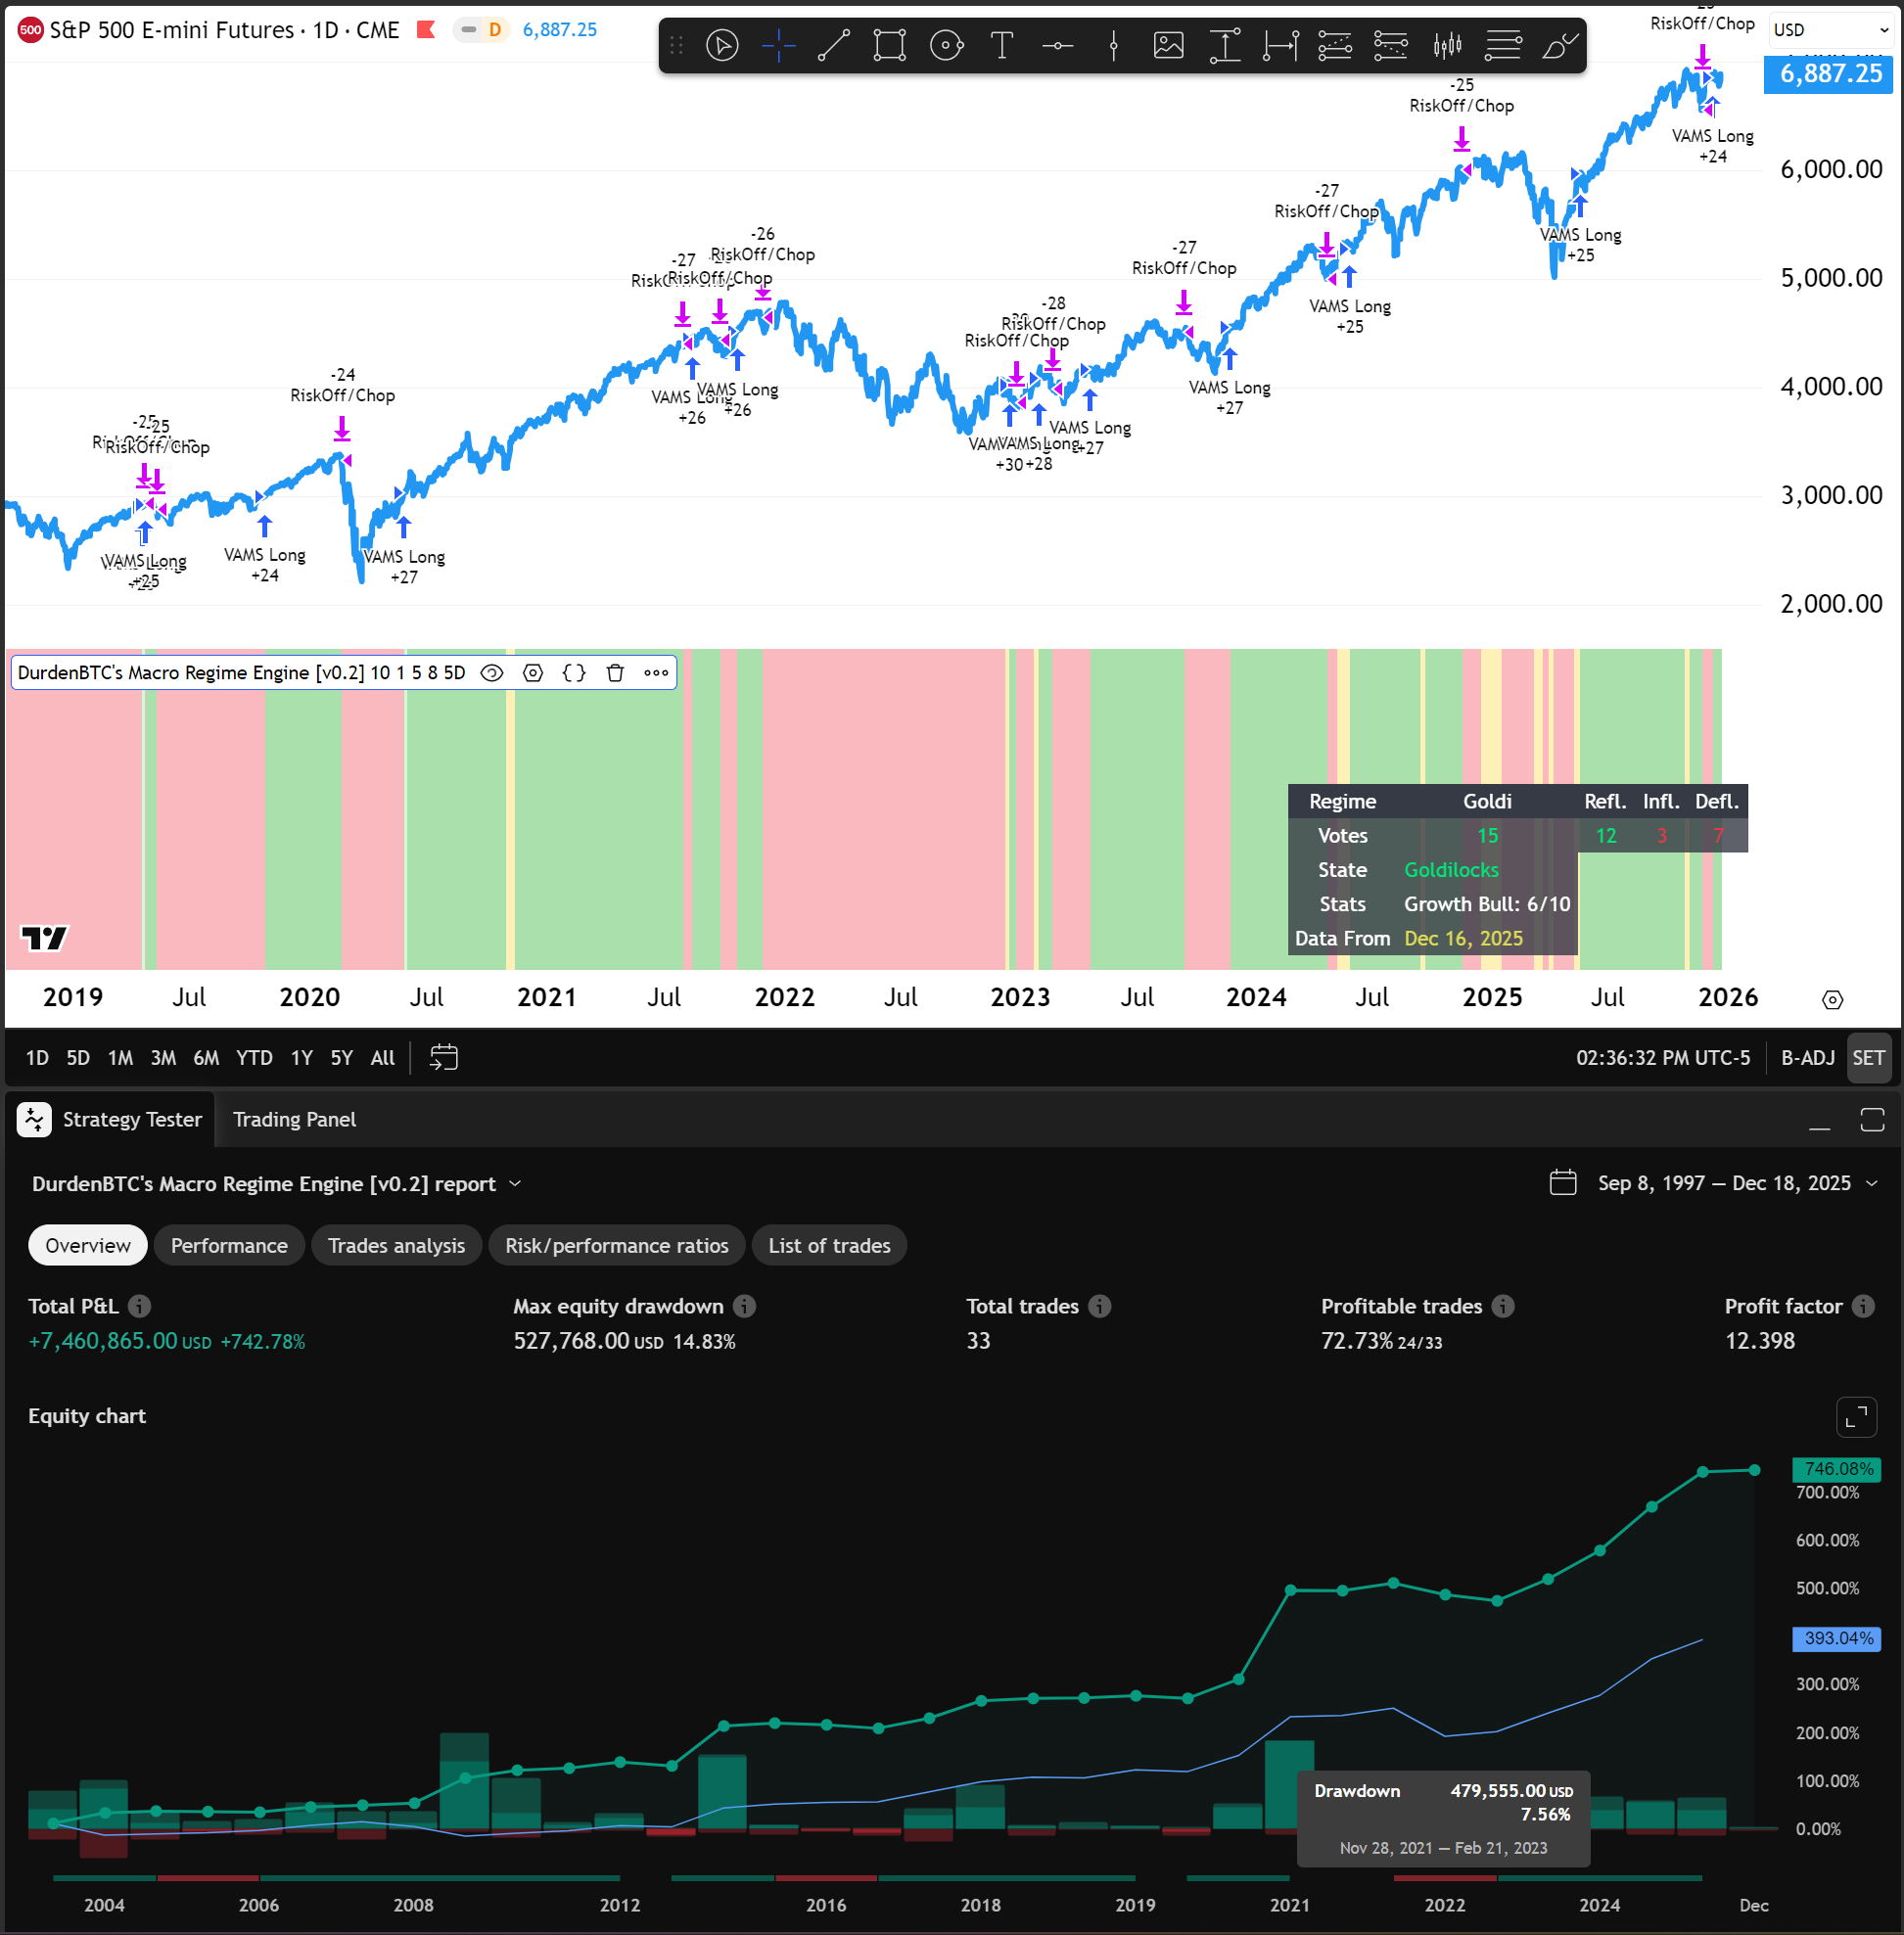The width and height of the screenshot is (1904, 1935).
Task: Select the brush drawing tool
Action: (1558, 45)
